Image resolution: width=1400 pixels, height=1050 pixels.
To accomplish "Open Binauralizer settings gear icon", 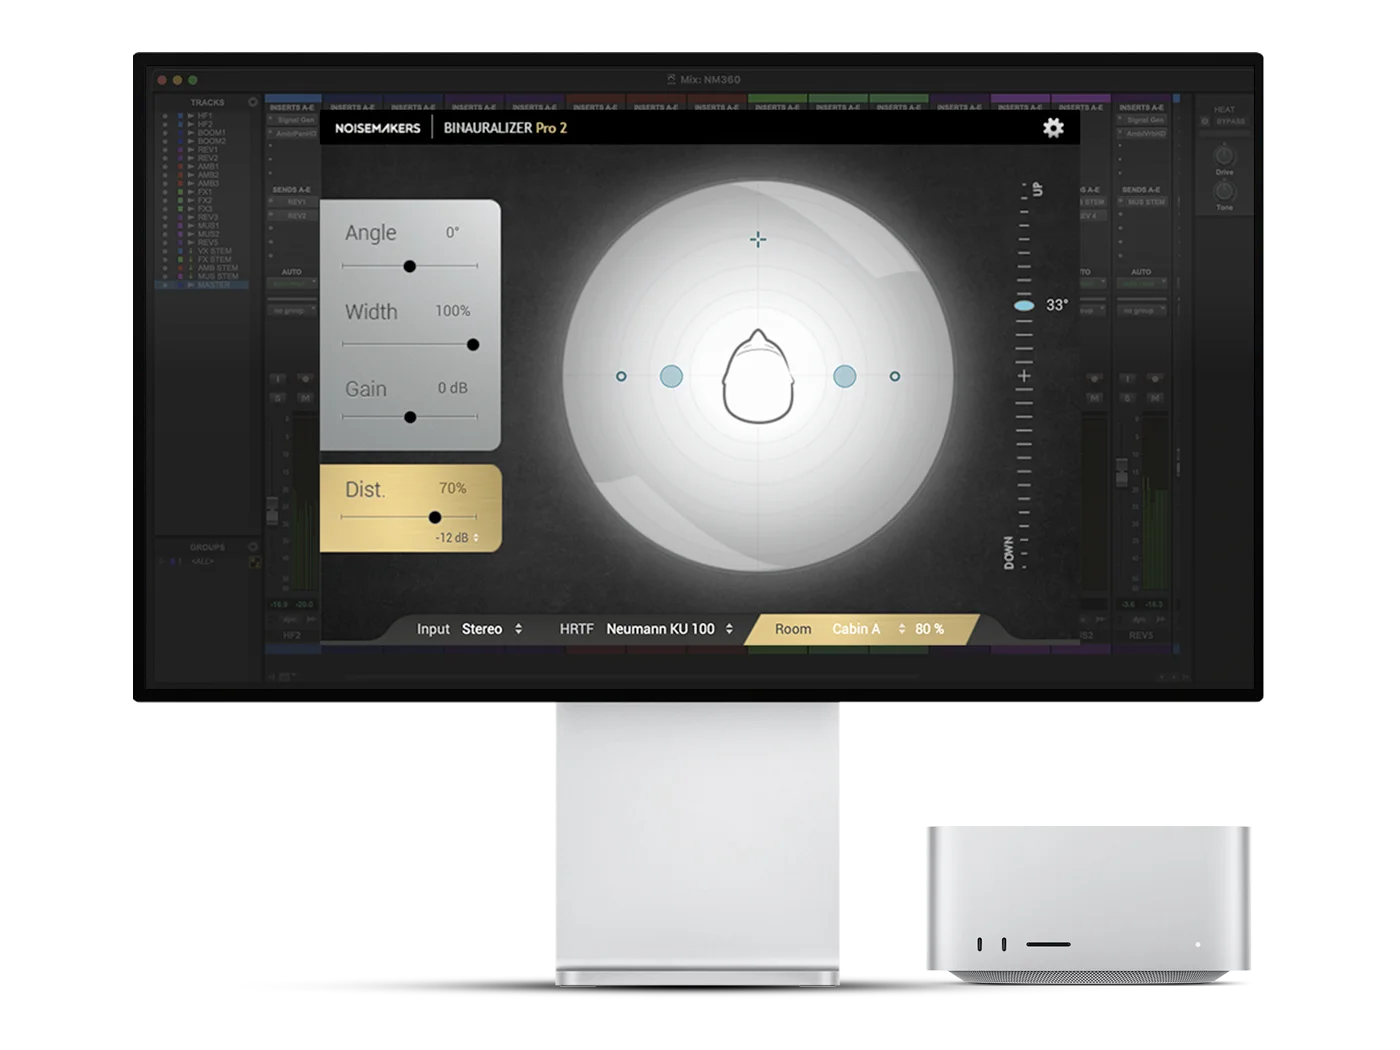I will [x=1053, y=128].
